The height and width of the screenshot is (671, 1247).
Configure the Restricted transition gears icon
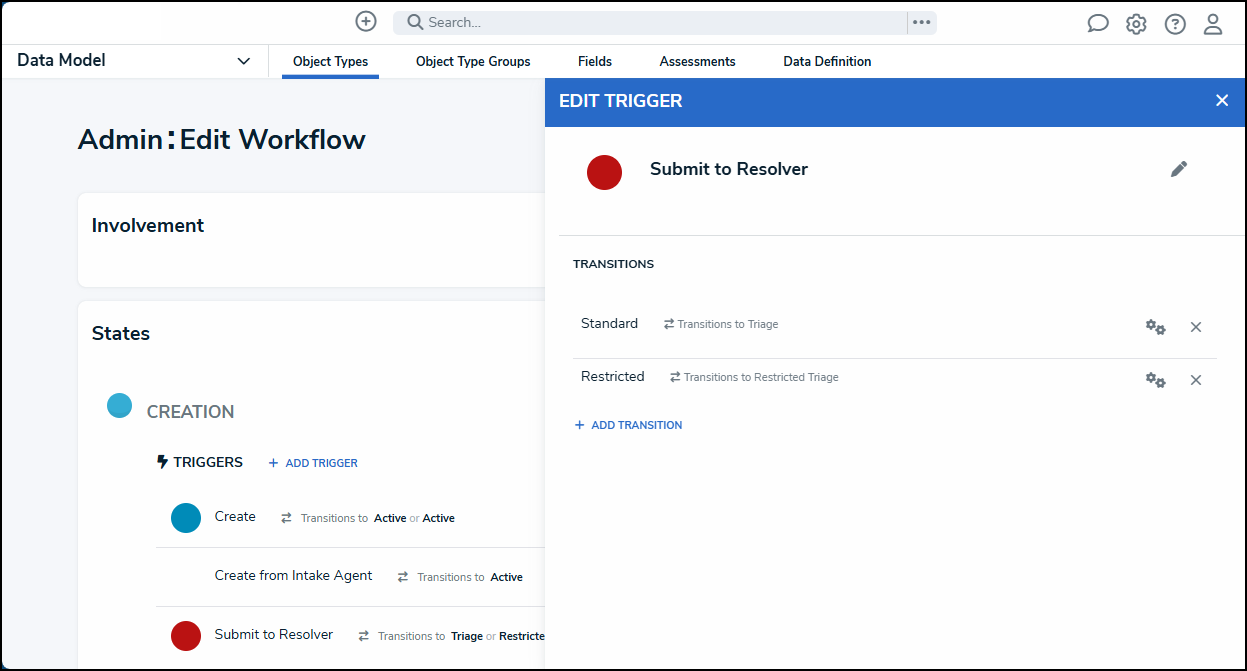coord(1156,380)
